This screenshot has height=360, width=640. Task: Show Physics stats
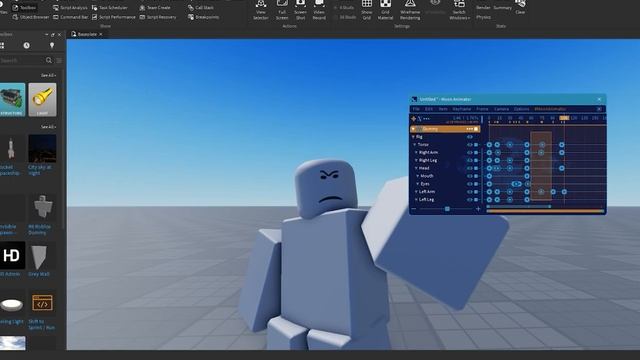pyautogui.click(x=483, y=17)
